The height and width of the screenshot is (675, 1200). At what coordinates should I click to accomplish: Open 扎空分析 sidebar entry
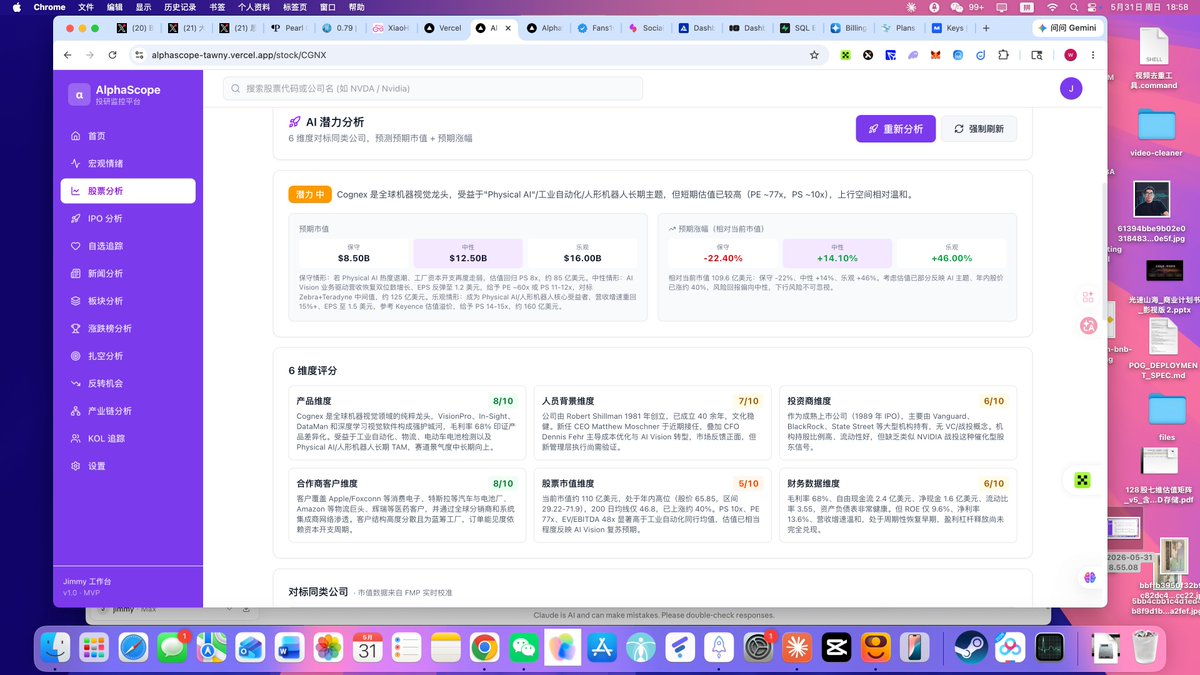(x=127, y=356)
